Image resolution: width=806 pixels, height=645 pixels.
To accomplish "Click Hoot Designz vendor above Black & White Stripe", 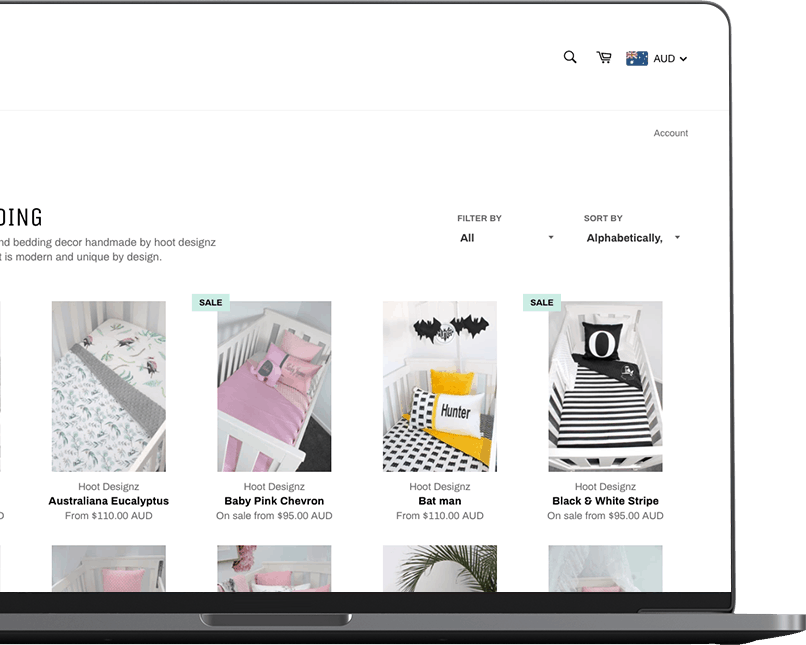I will click(x=605, y=487).
